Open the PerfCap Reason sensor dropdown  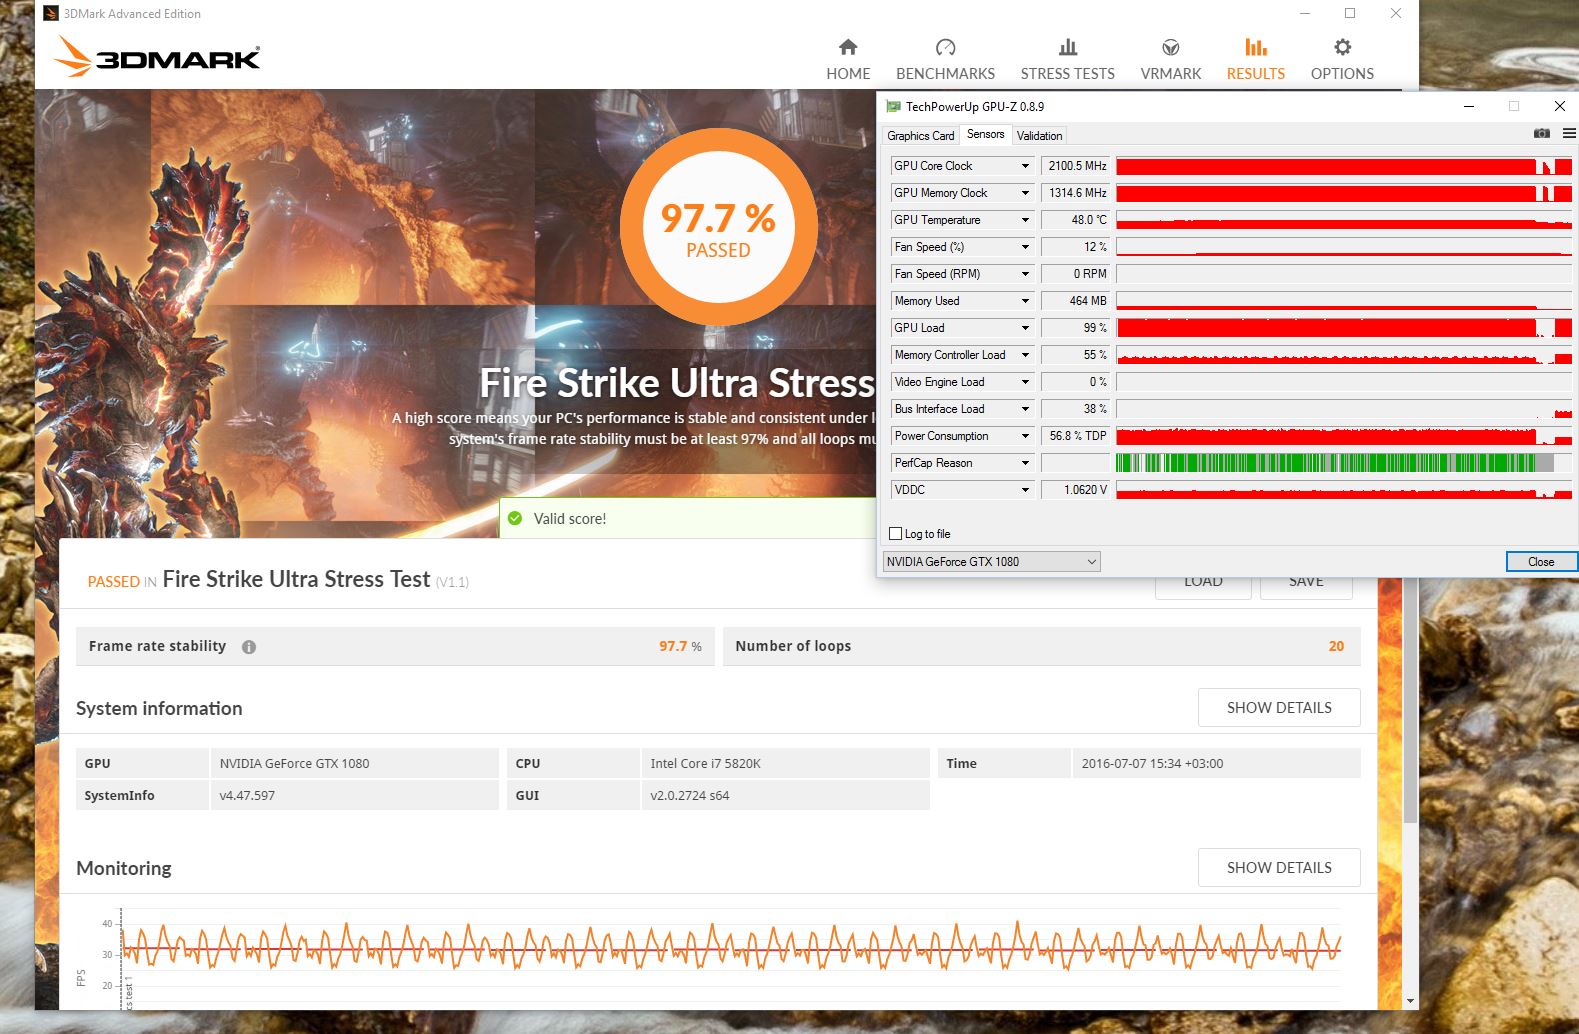point(1025,463)
